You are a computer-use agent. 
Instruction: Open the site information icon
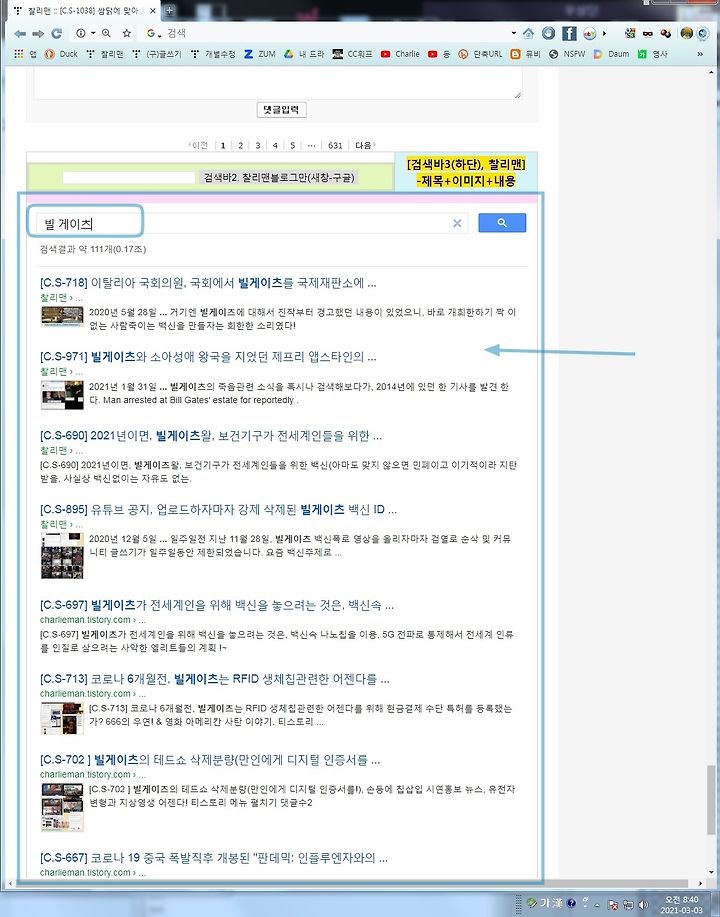81,33
